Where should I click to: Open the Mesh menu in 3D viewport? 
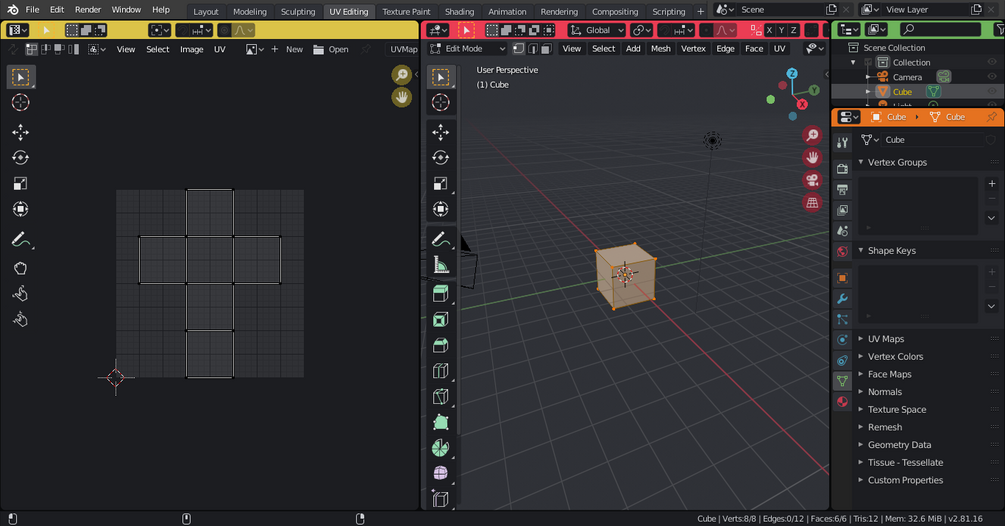click(660, 49)
